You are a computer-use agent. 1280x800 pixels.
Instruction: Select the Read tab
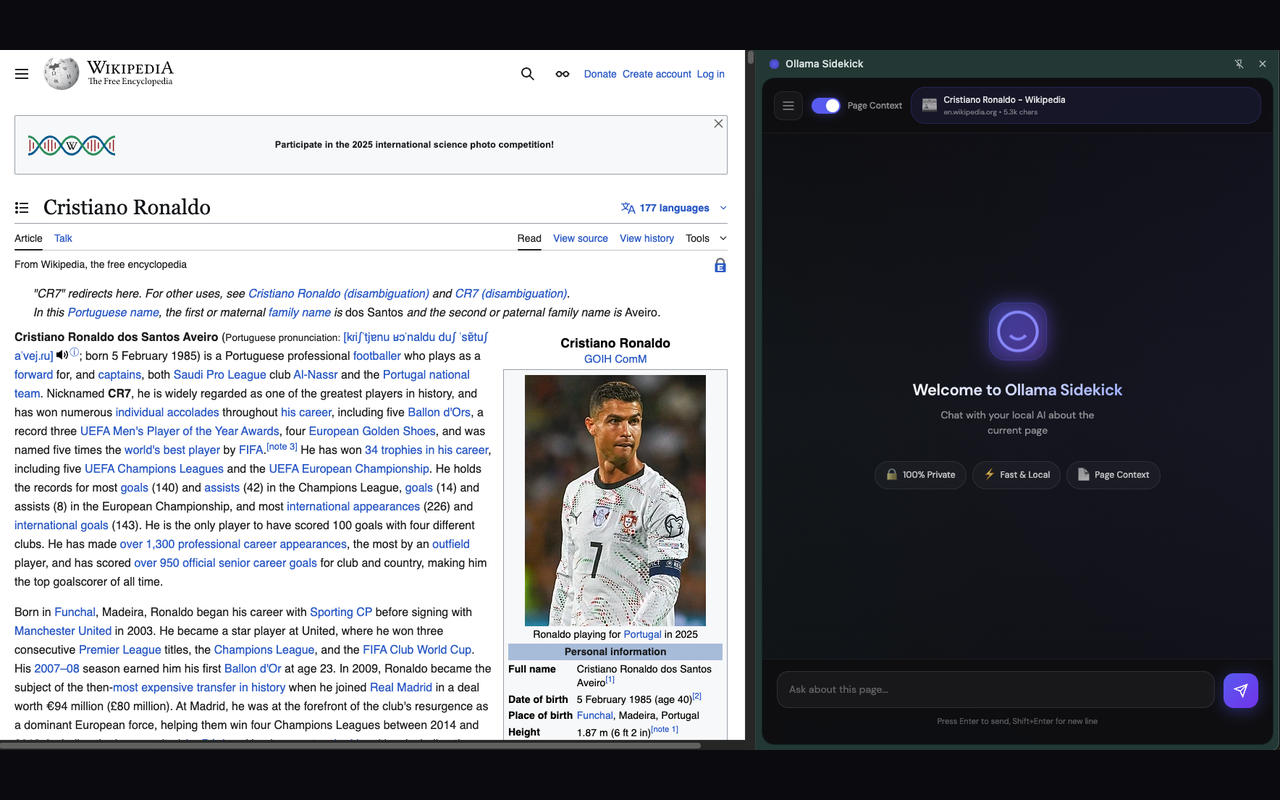[x=529, y=238]
